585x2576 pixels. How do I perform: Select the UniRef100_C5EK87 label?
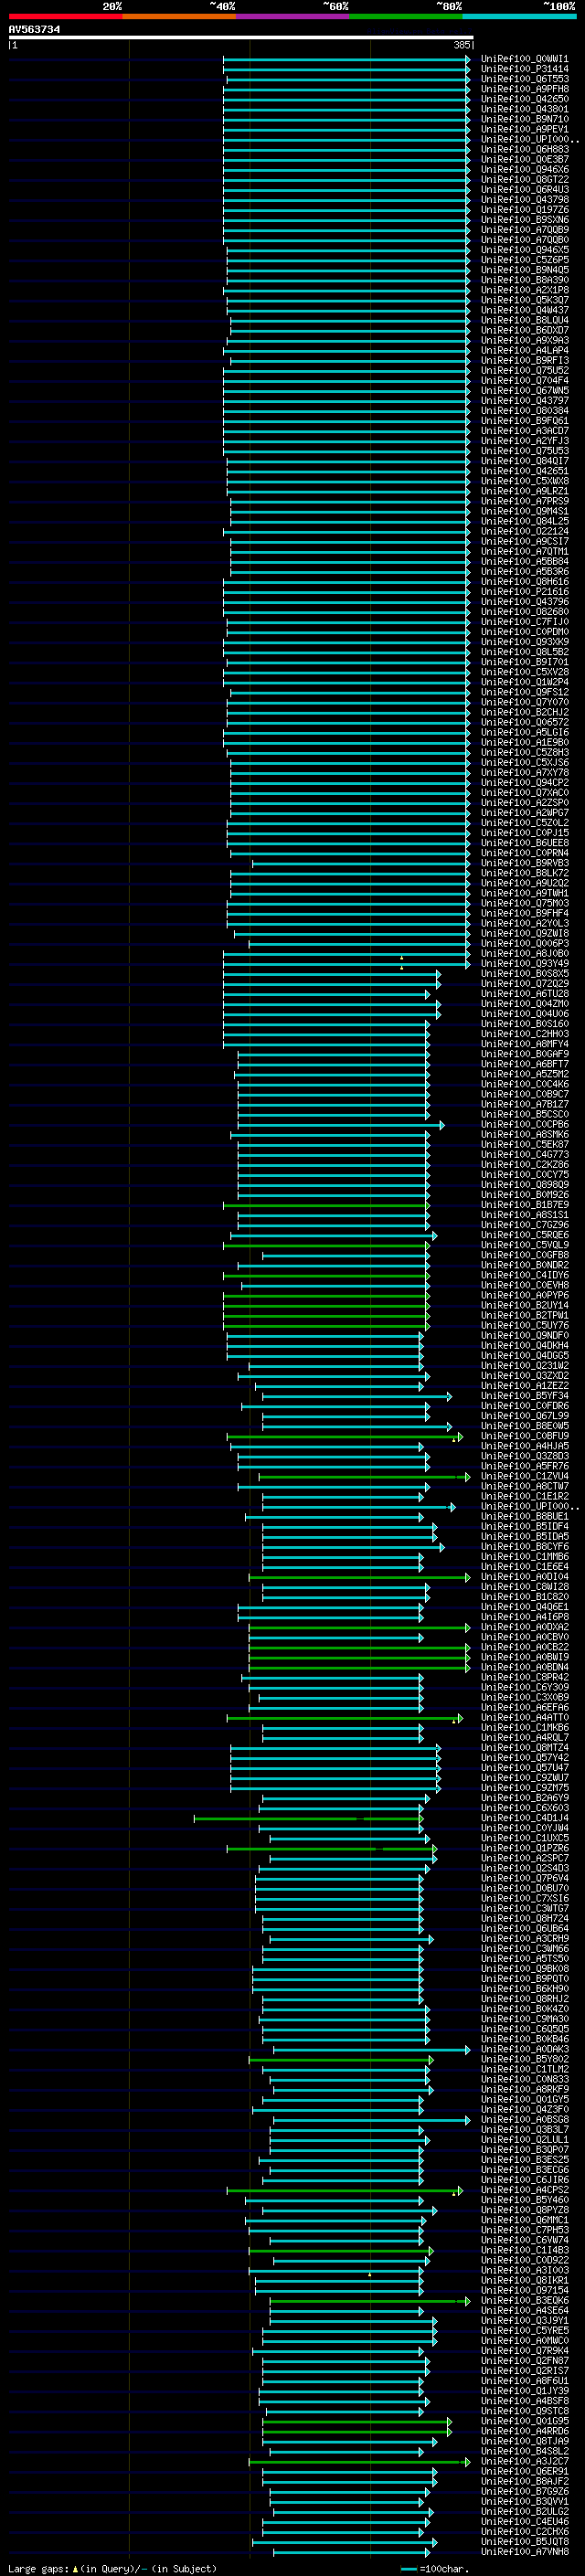coord(524,1145)
